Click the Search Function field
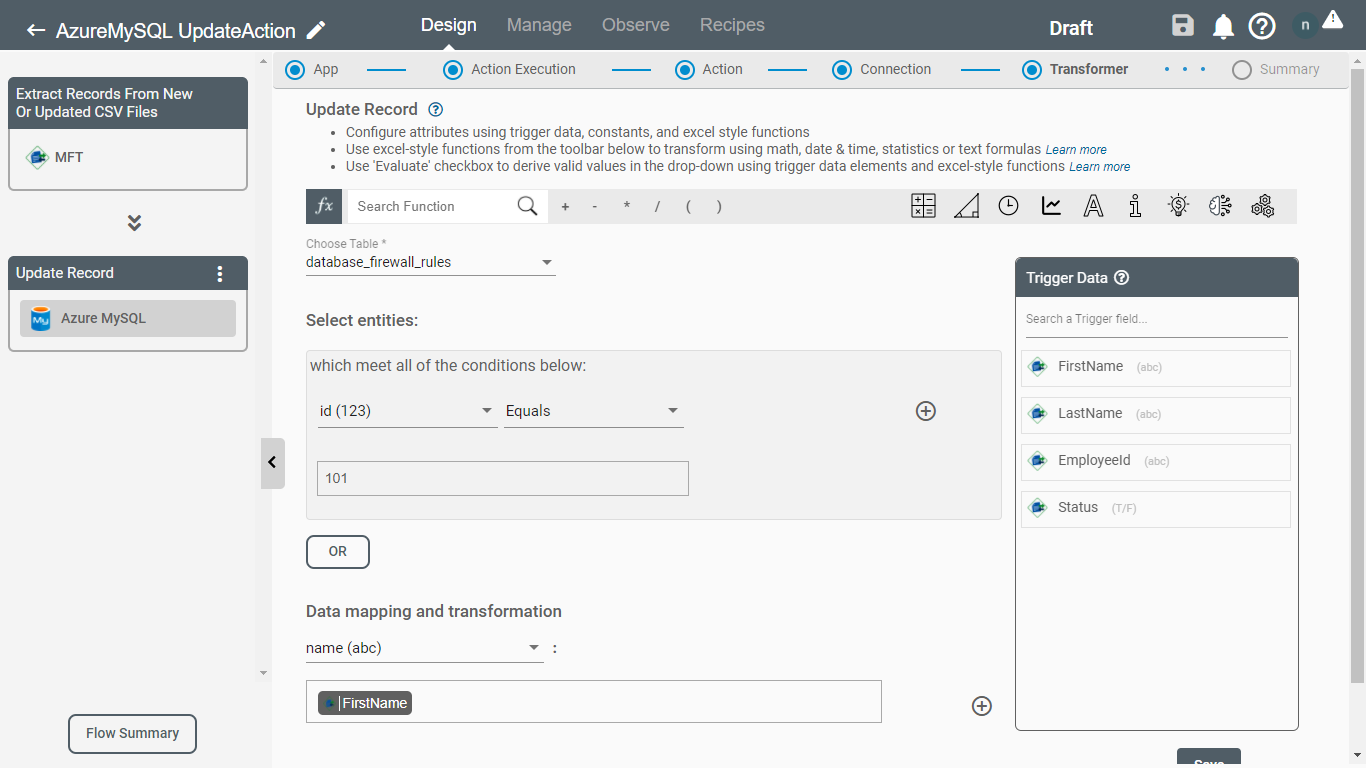 coord(430,206)
